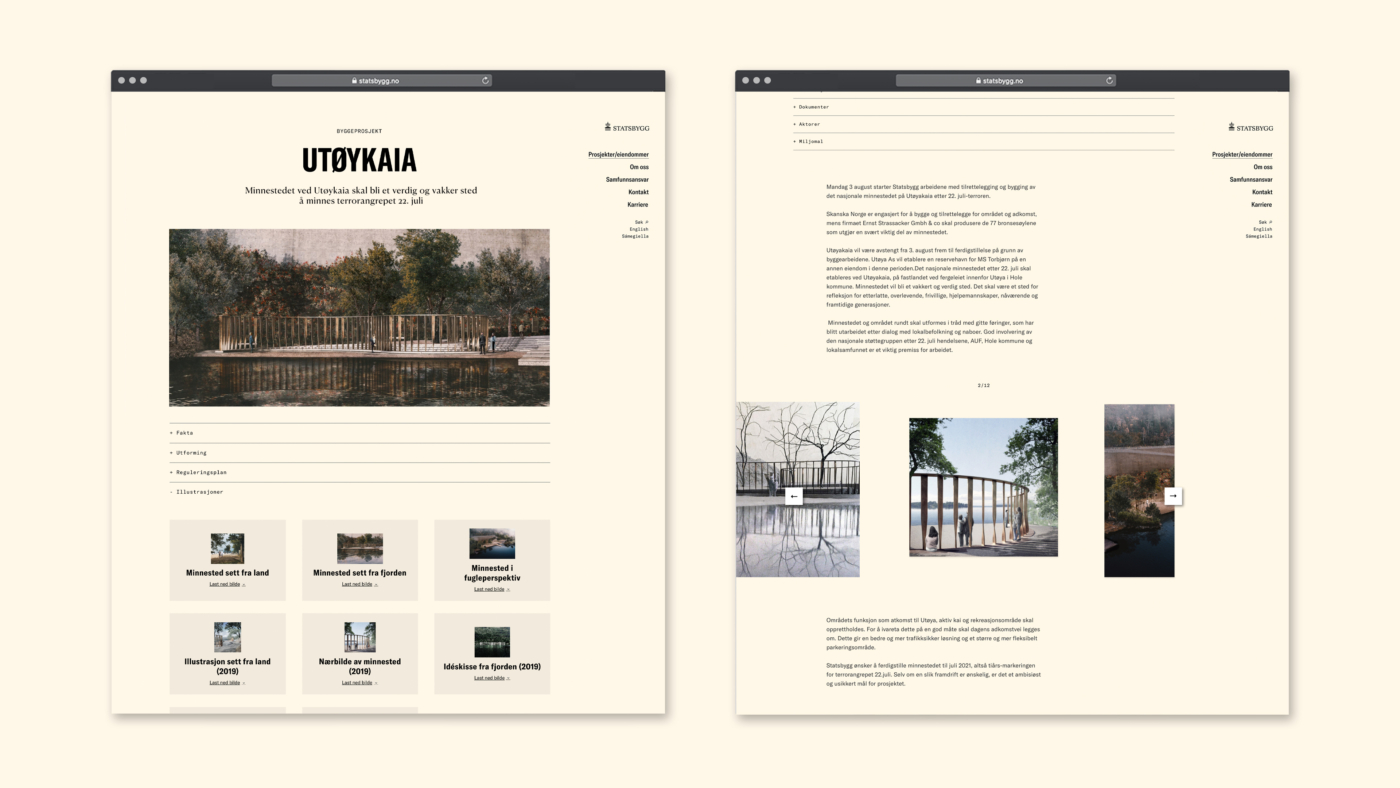The image size is (1400, 788).
Task: Click address bar in right browser window
Action: pyautogui.click(x=1005, y=81)
